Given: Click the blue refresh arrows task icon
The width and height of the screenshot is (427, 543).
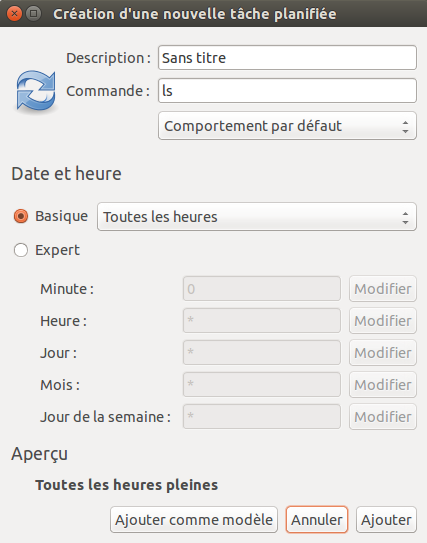Looking at the screenshot, I should pyautogui.click(x=36, y=91).
